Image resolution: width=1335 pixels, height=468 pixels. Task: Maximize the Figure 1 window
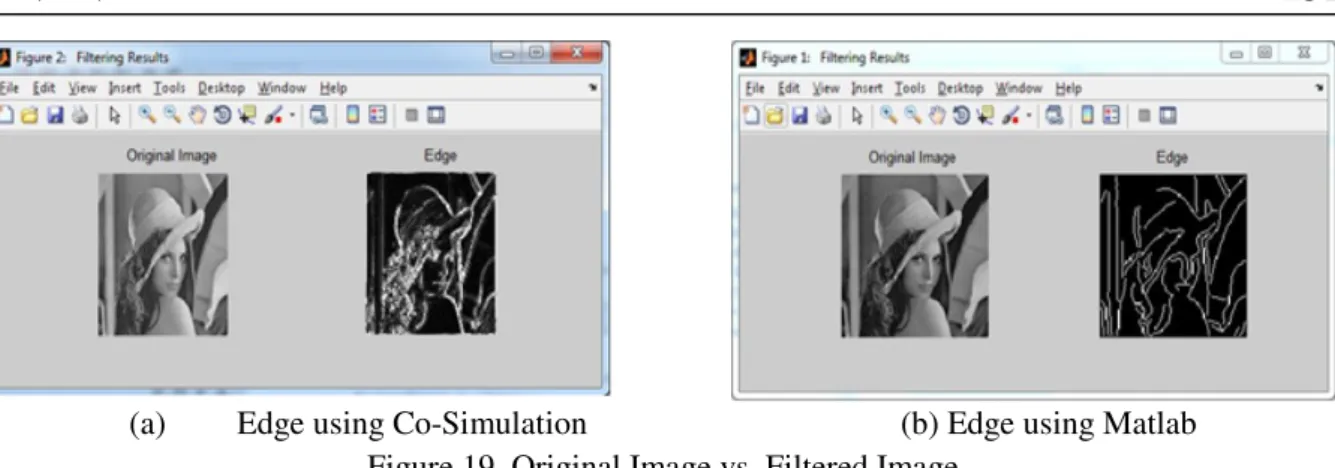[x=1265, y=54]
